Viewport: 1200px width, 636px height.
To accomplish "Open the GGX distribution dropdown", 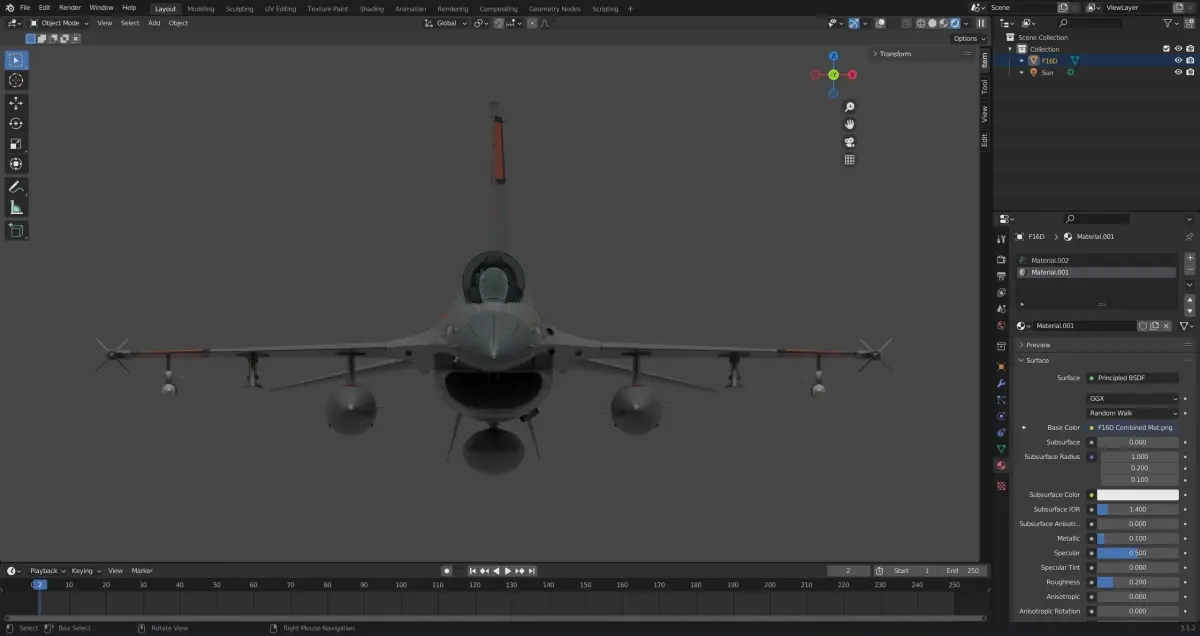I will click(x=1133, y=398).
